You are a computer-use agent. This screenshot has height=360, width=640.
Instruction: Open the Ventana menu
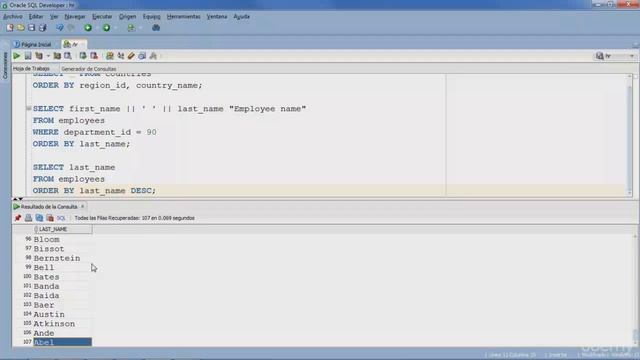coord(217,17)
